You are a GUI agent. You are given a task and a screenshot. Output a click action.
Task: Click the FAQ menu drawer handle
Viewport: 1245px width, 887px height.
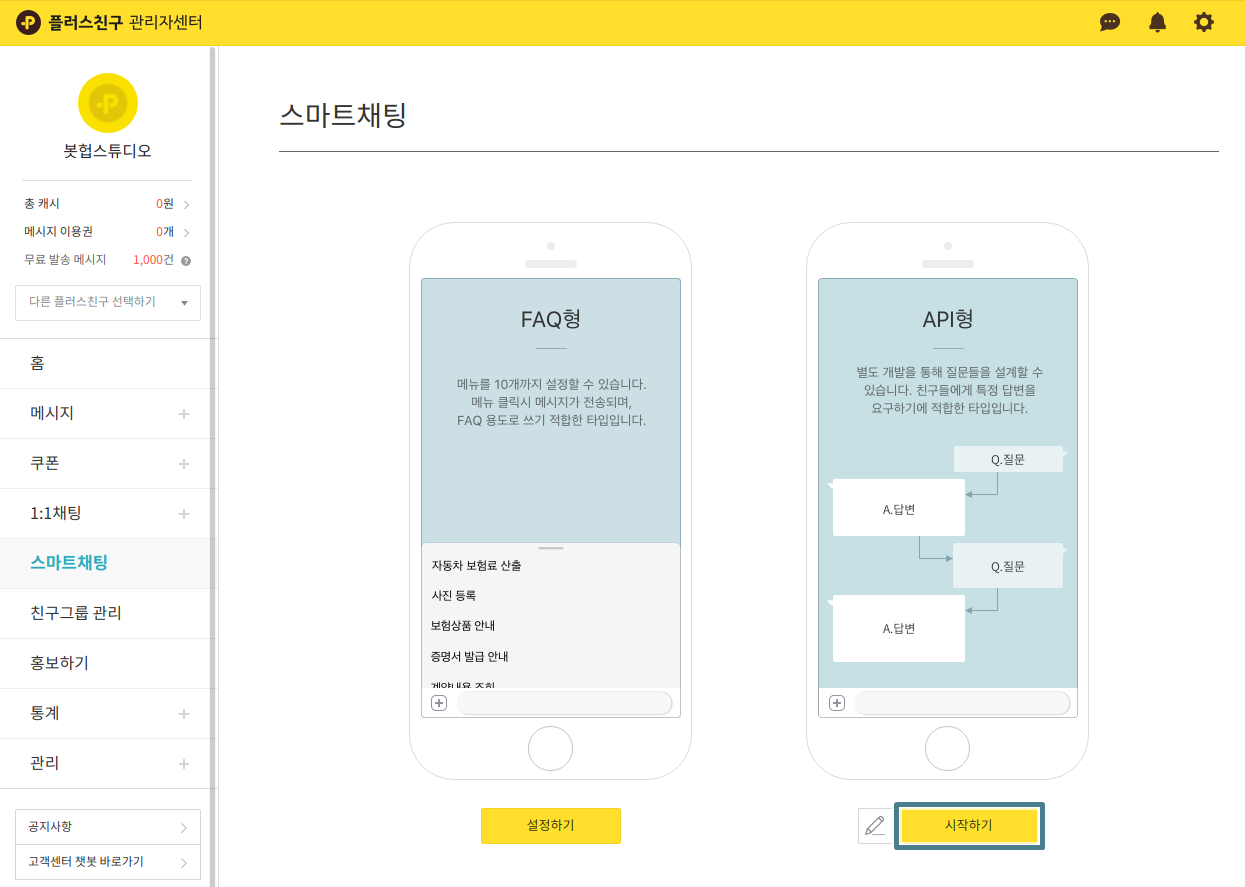point(551,549)
